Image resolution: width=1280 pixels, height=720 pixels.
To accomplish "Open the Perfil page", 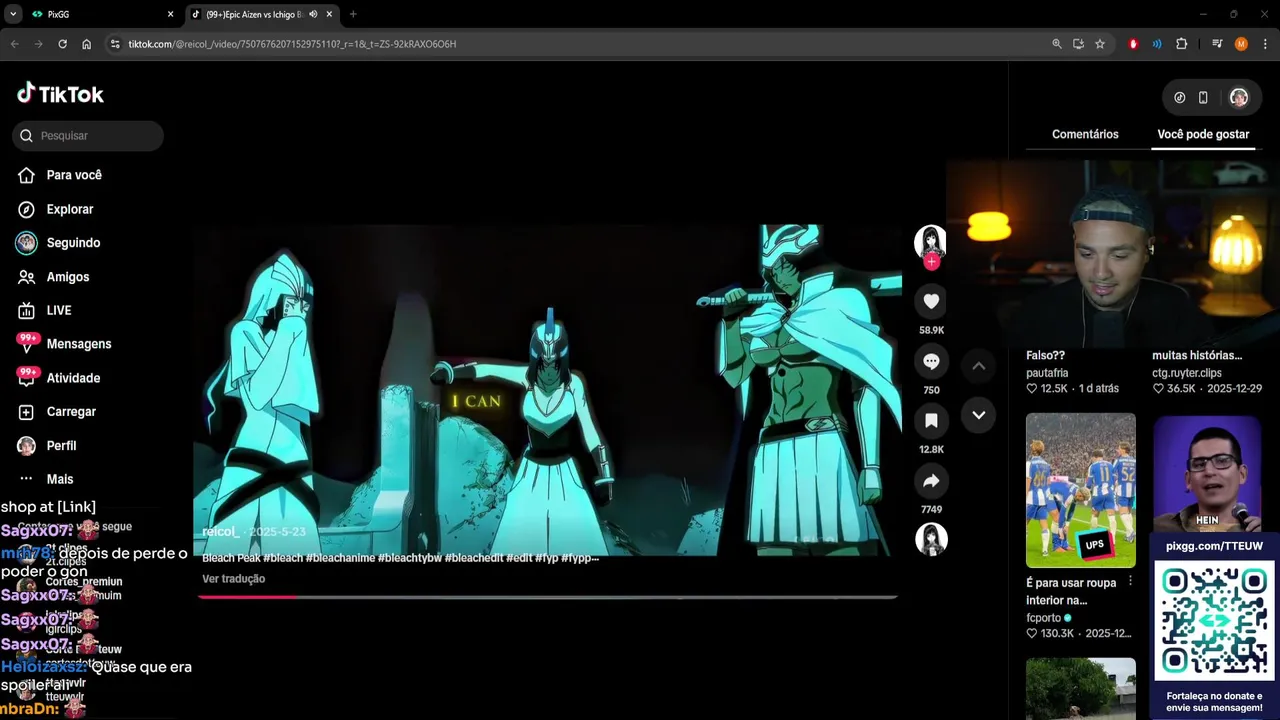I will (47, 446).
